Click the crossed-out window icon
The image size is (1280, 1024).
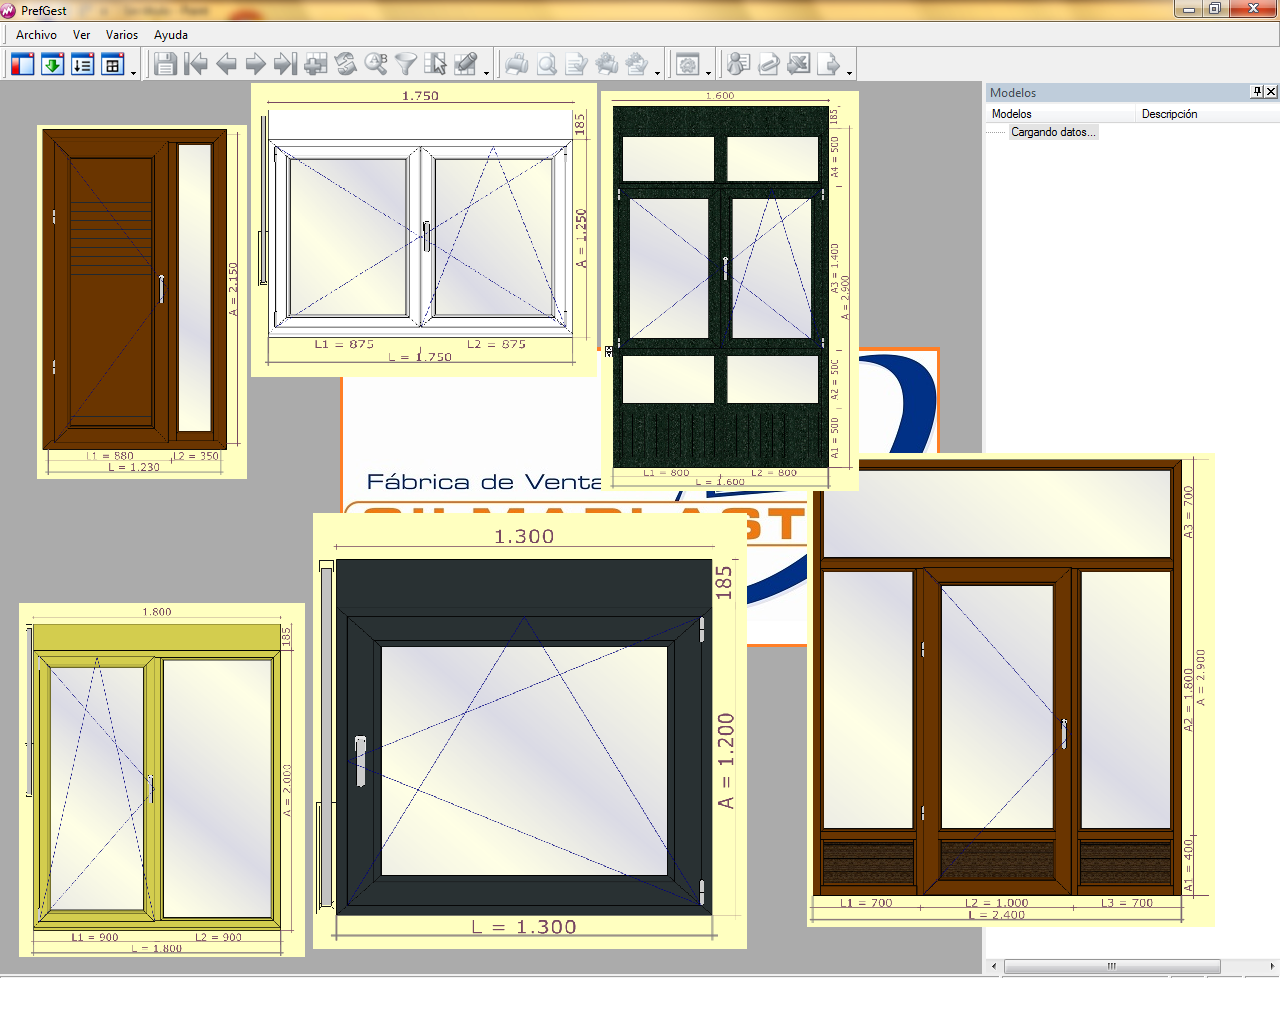799,65
